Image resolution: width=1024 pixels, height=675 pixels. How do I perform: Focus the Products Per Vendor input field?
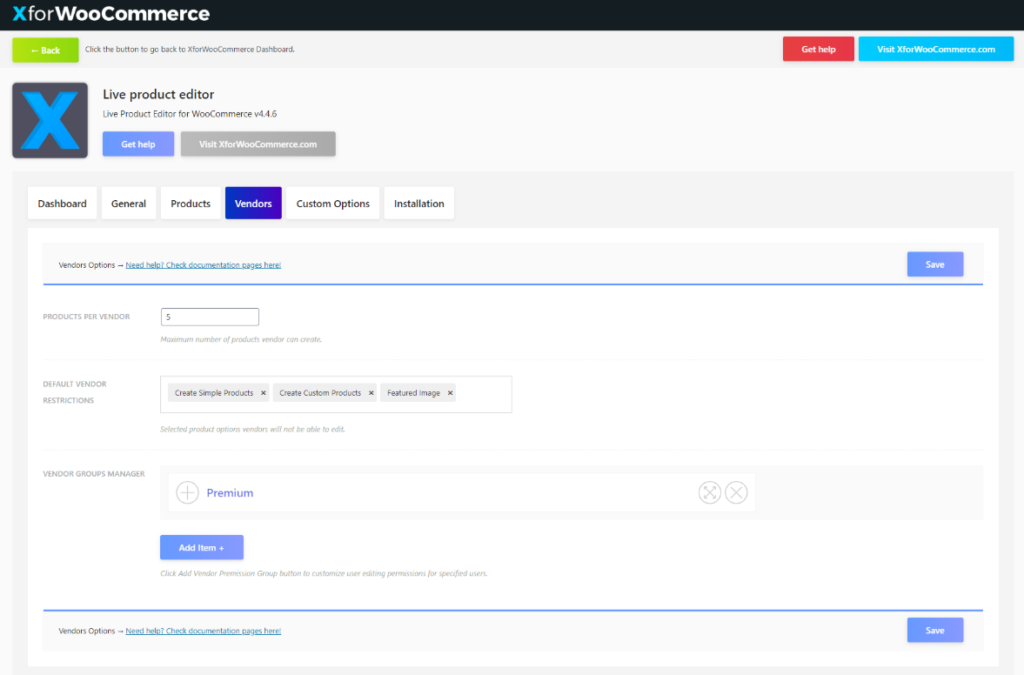coord(210,317)
